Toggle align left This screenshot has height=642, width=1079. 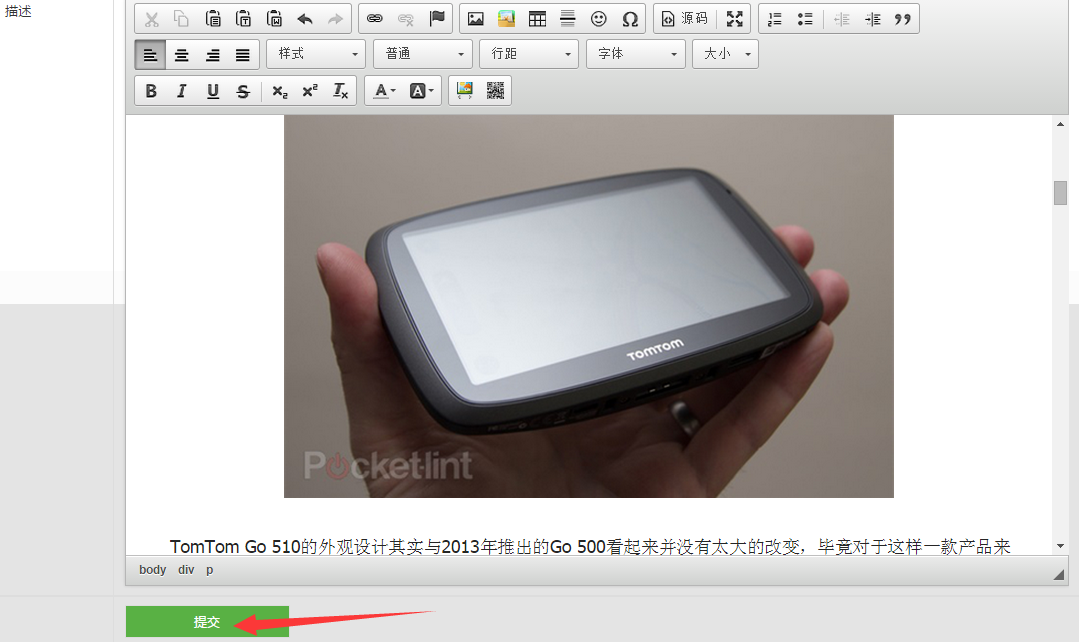pos(150,55)
